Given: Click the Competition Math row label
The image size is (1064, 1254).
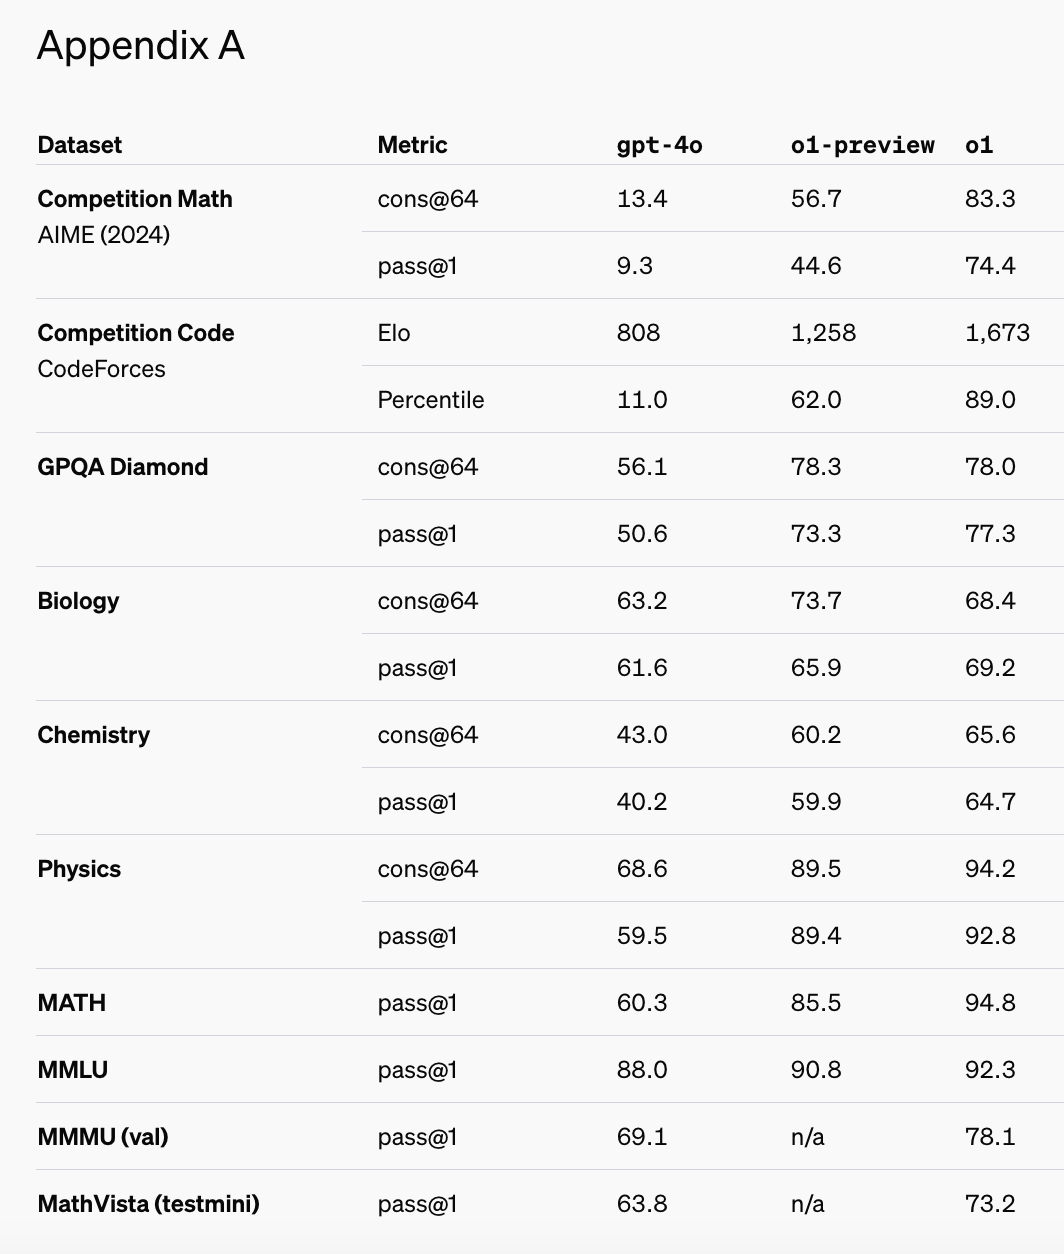Looking at the screenshot, I should click(135, 199).
